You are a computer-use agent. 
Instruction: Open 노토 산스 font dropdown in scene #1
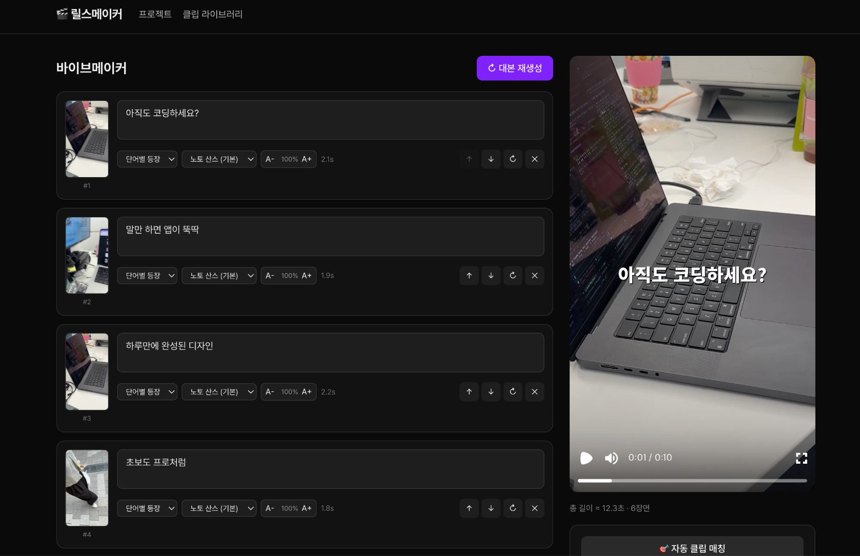coord(219,159)
